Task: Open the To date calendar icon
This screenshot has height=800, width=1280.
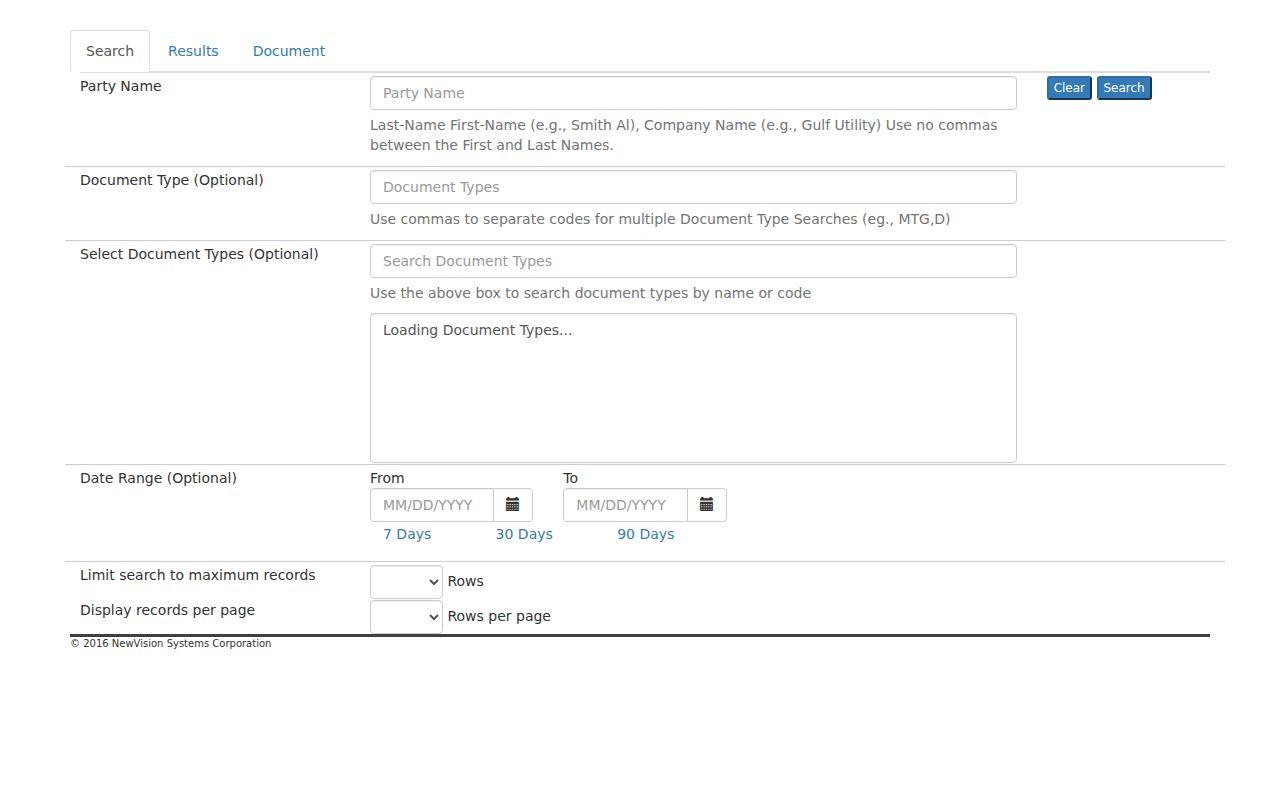Action: click(707, 505)
